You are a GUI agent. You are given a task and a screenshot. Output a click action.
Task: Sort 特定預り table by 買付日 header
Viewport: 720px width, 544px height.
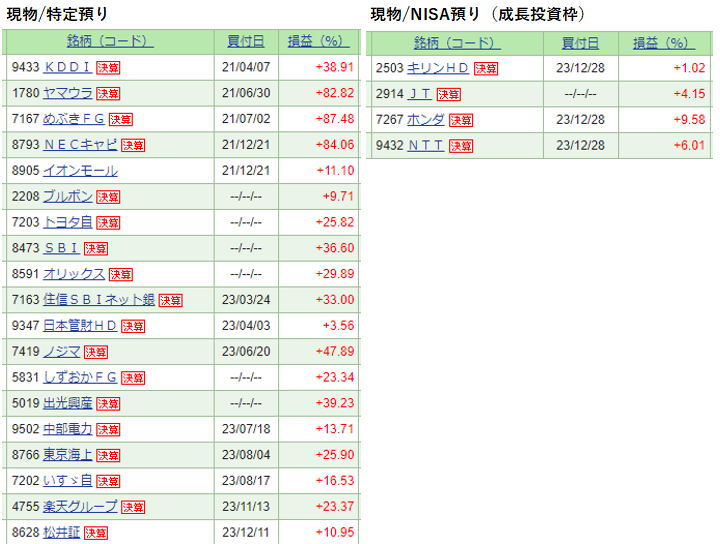click(x=246, y=41)
